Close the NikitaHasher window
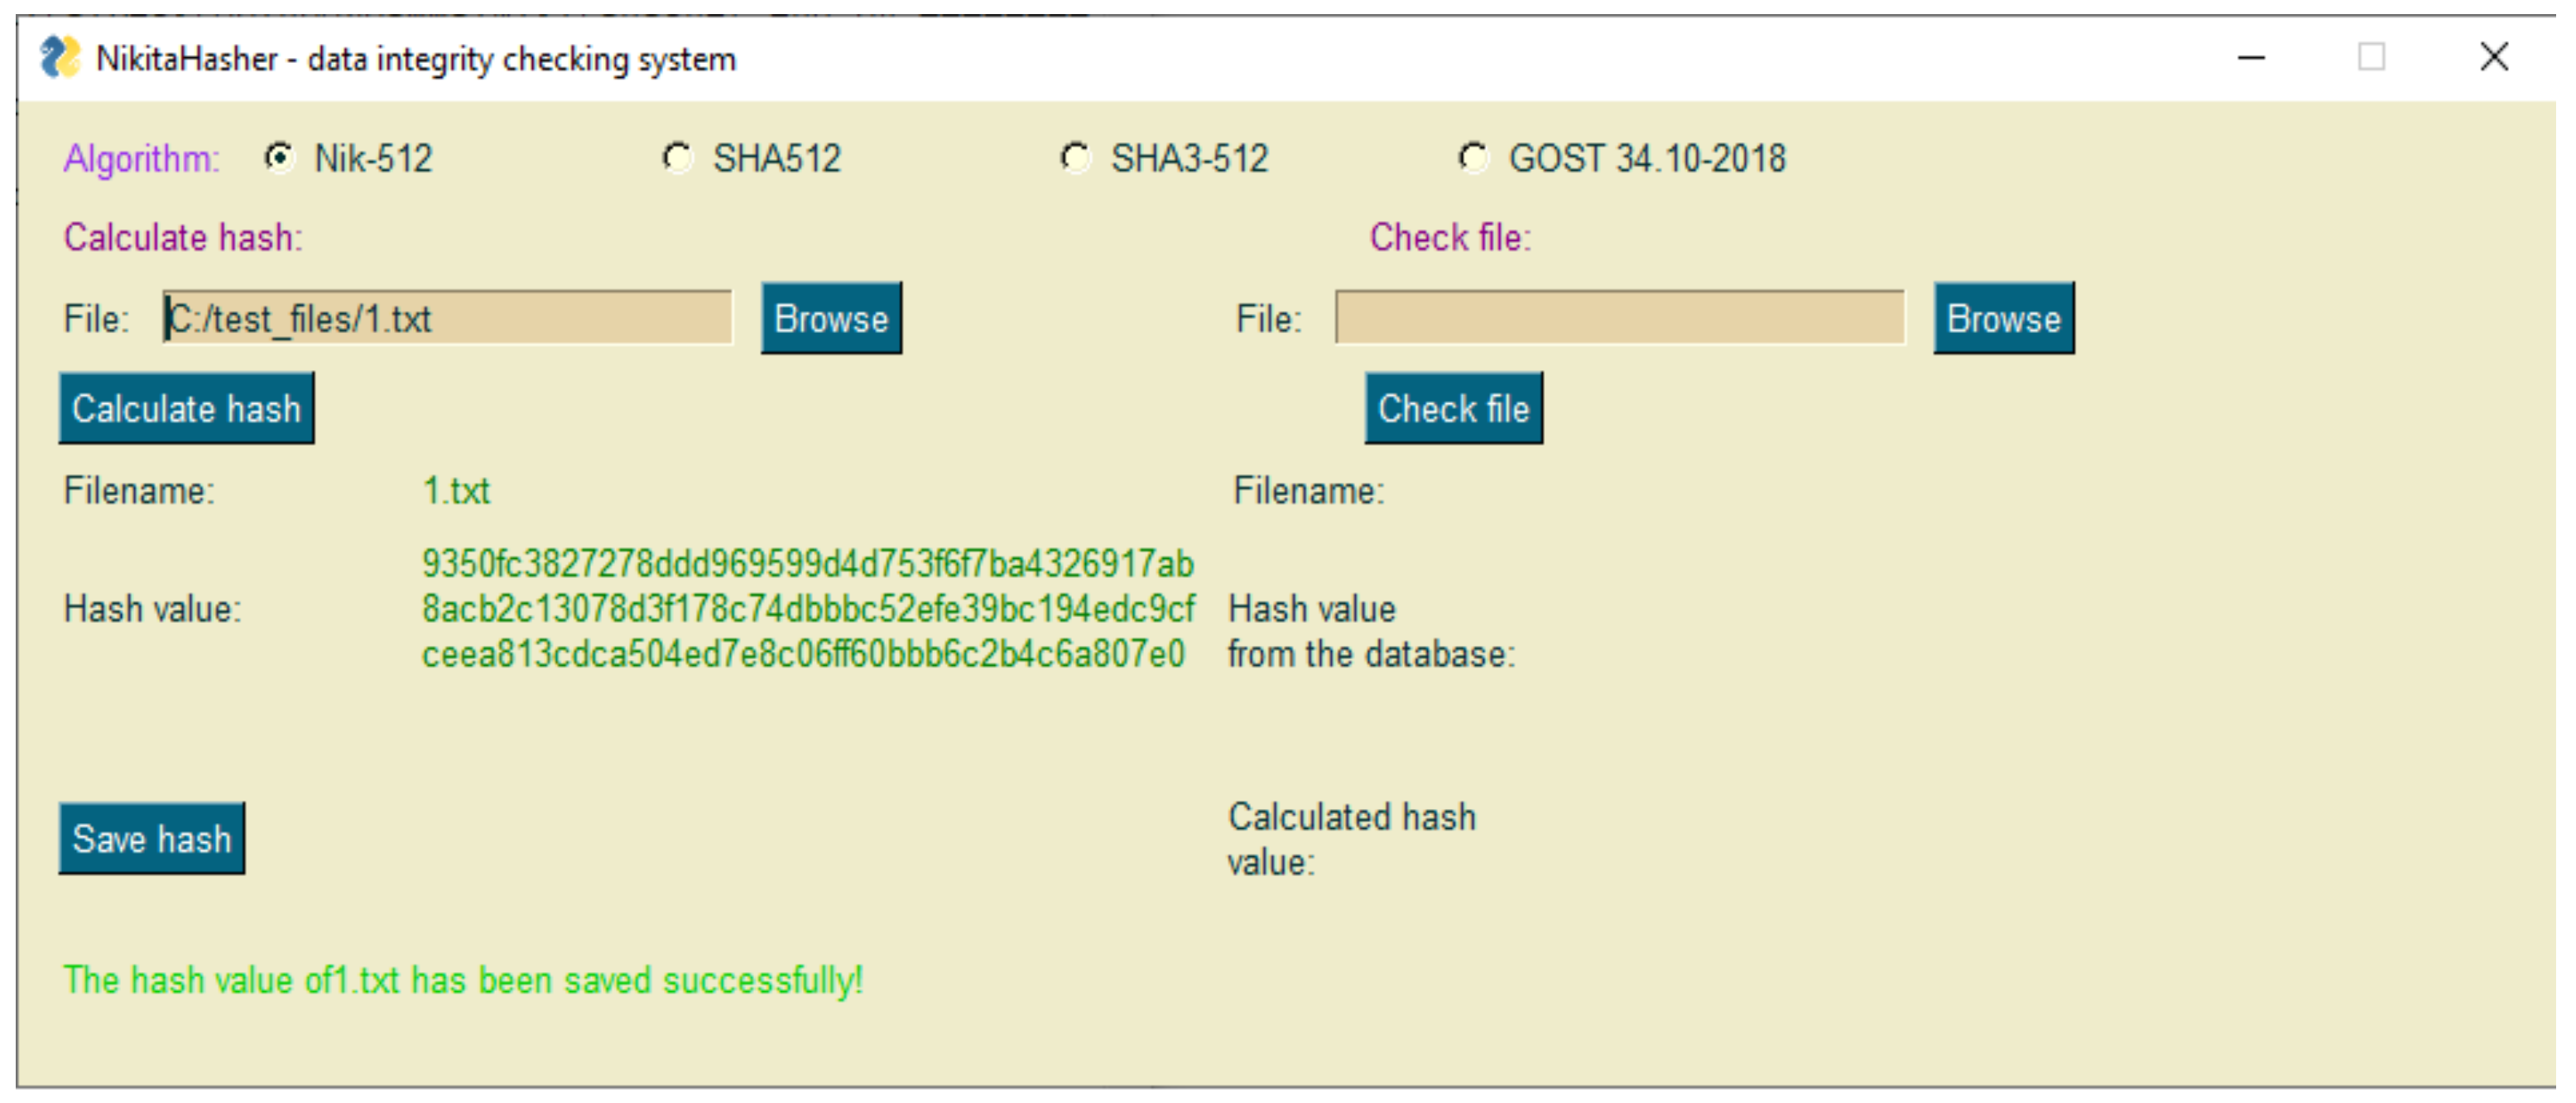2576x1103 pixels. pyautogui.click(x=2494, y=58)
